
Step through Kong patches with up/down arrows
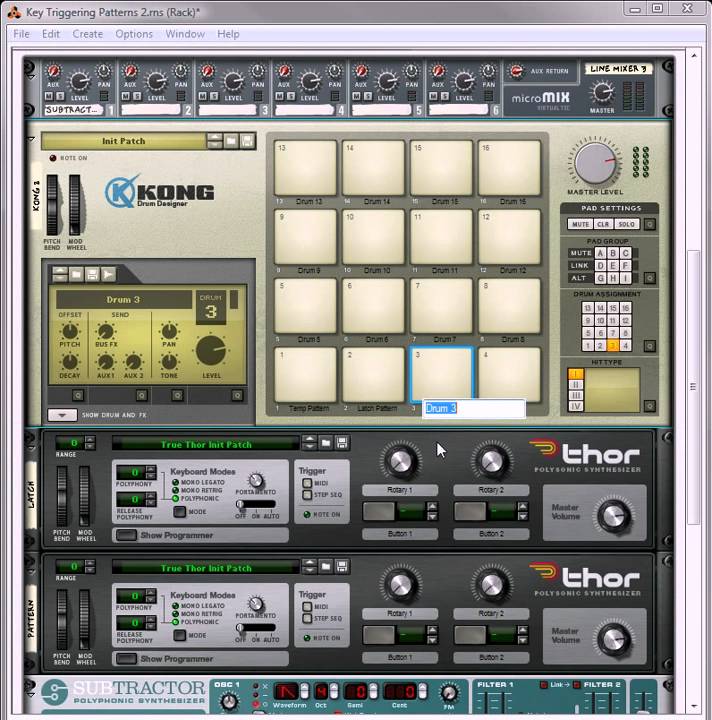click(x=214, y=141)
